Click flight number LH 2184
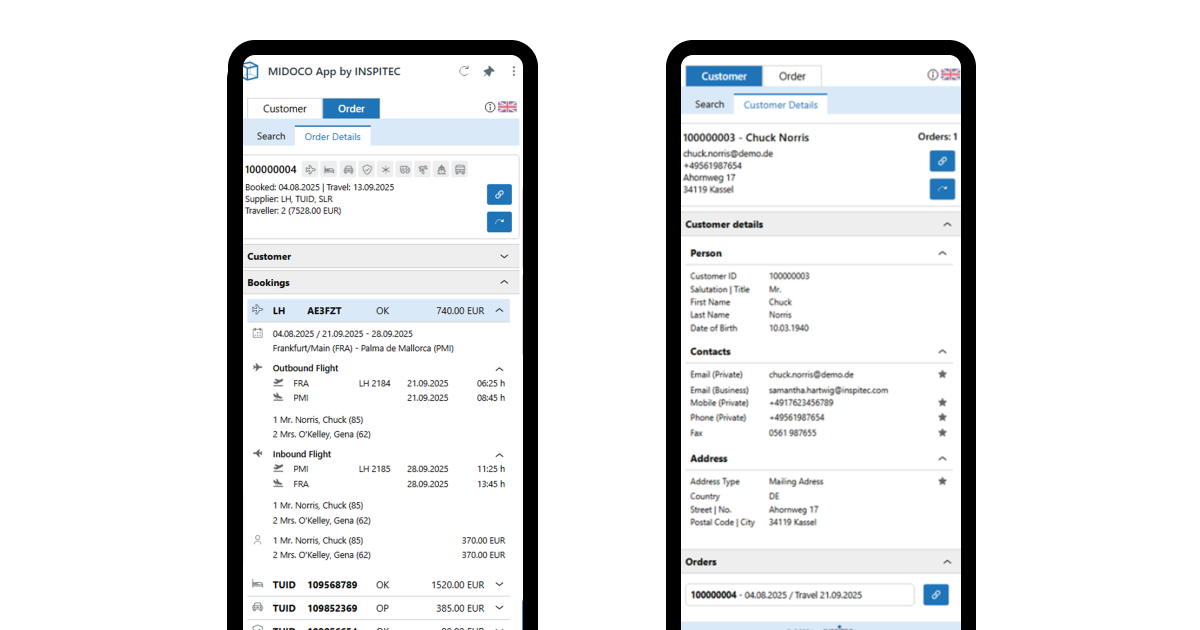Image resolution: width=1200 pixels, height=630 pixels. [x=374, y=383]
